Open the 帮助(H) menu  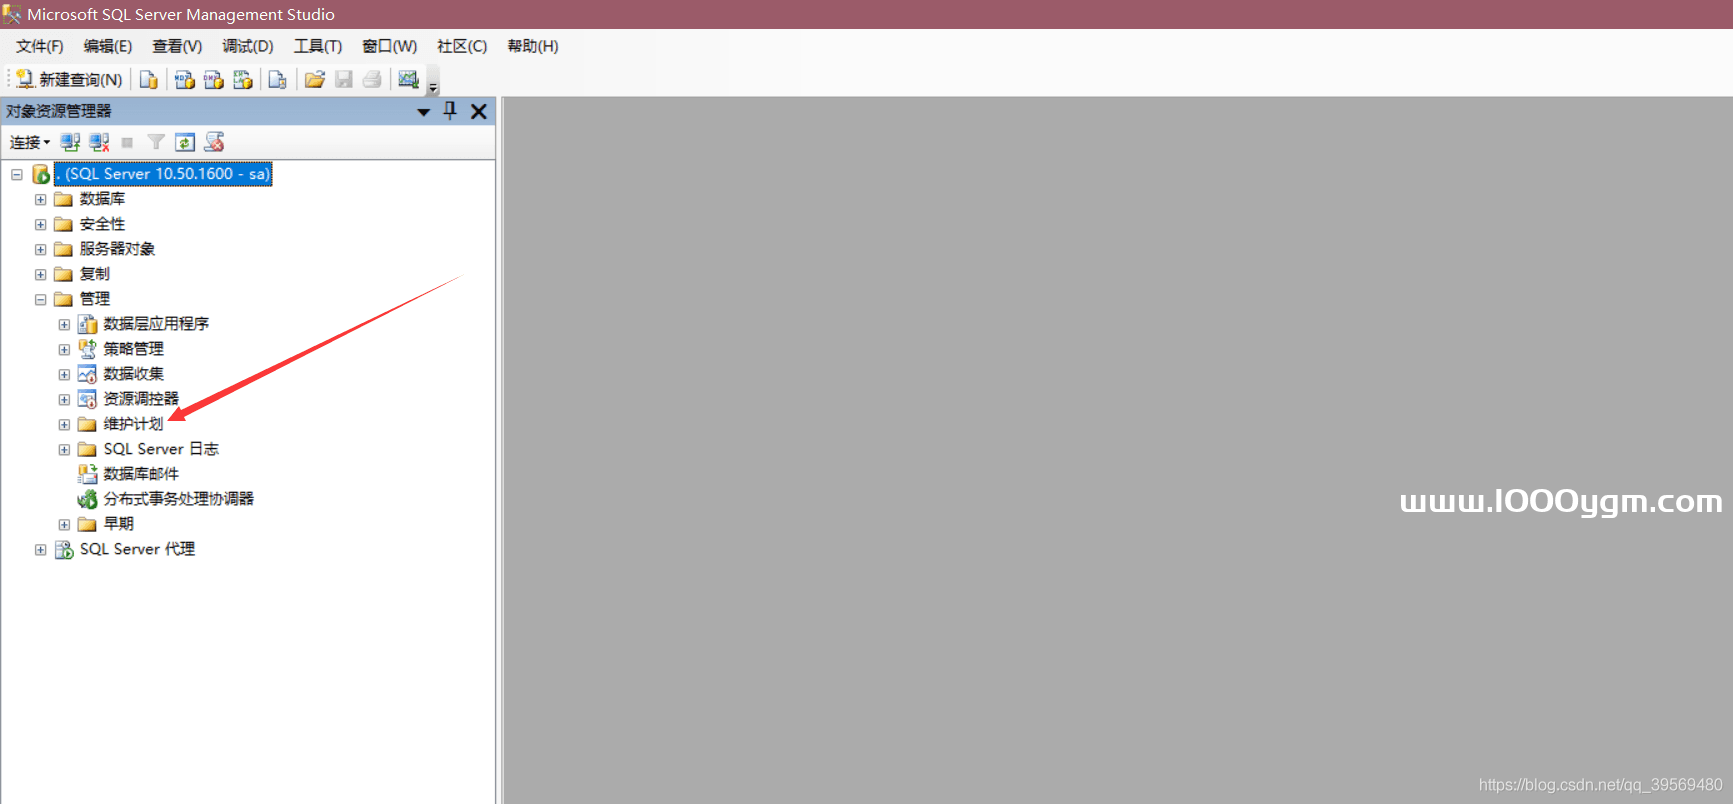pos(533,46)
